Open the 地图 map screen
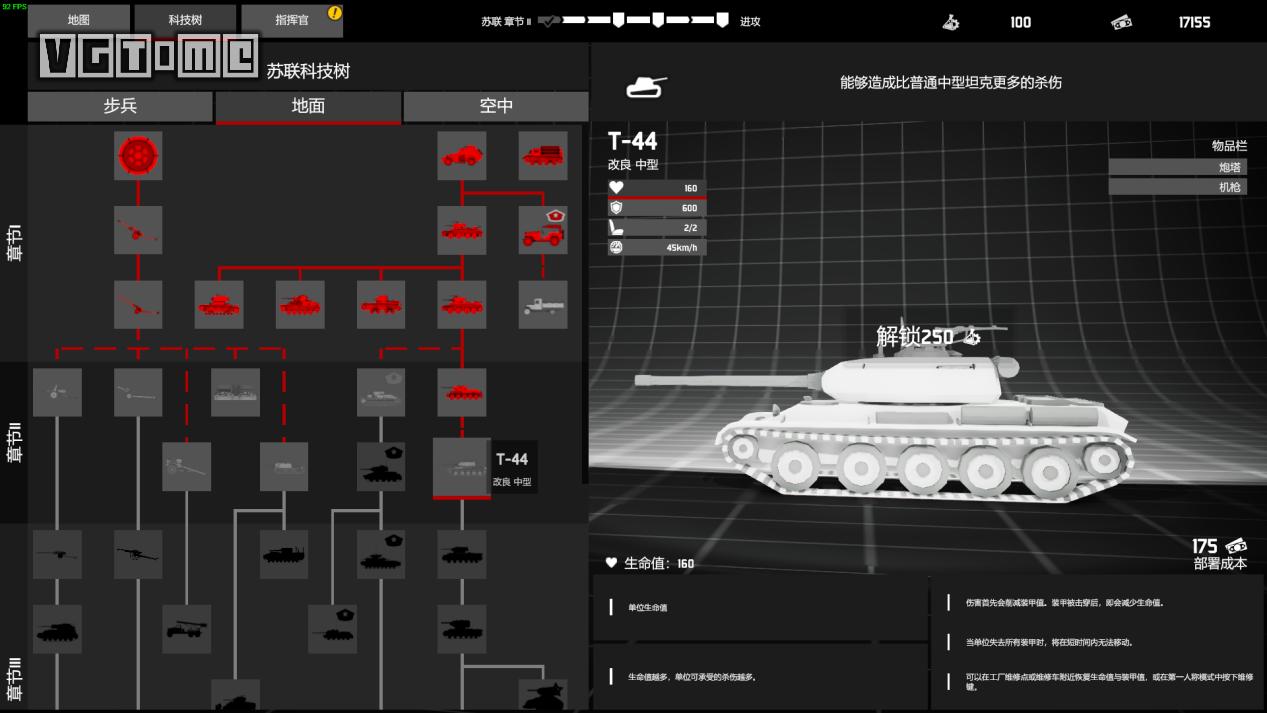This screenshot has width=1267, height=713. click(79, 20)
